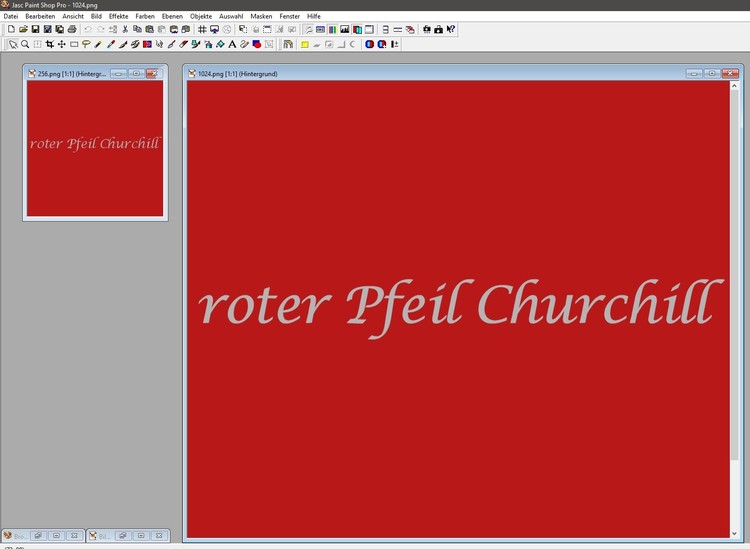
Task: Open the Effekte menu
Action: coord(118,17)
